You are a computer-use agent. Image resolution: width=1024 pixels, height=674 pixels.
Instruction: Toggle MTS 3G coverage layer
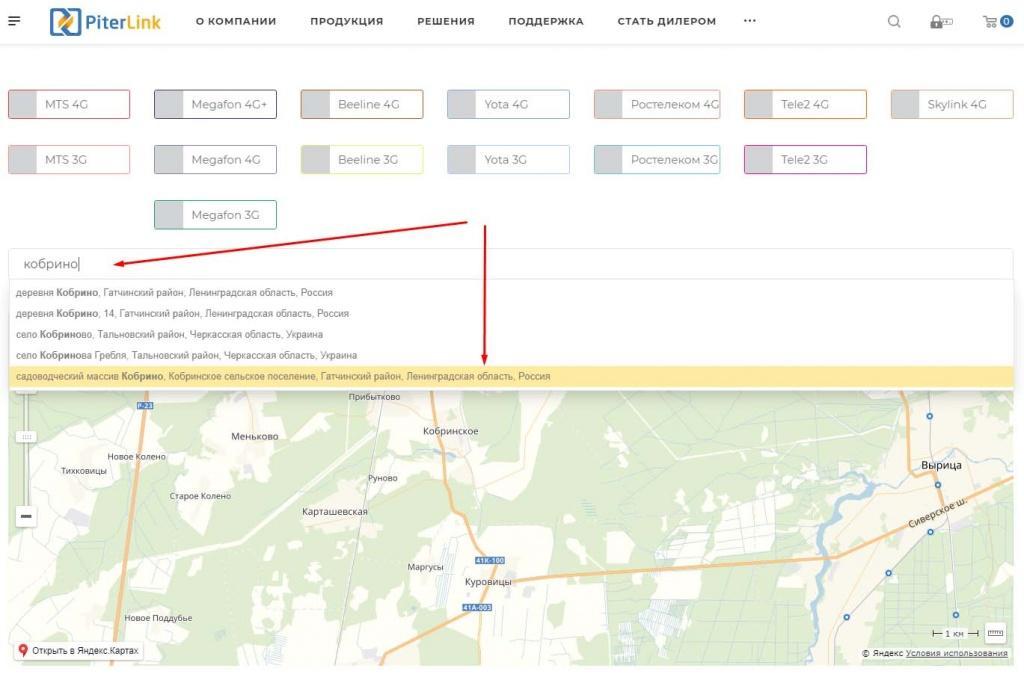[69, 159]
